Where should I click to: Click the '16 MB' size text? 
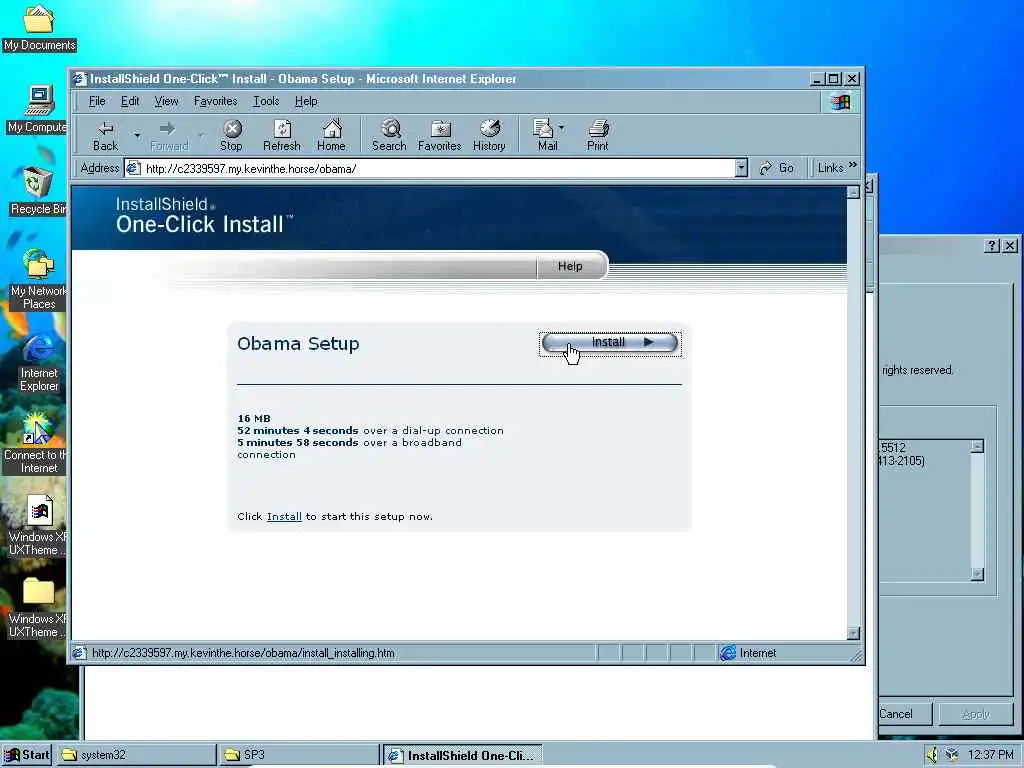tap(254, 419)
